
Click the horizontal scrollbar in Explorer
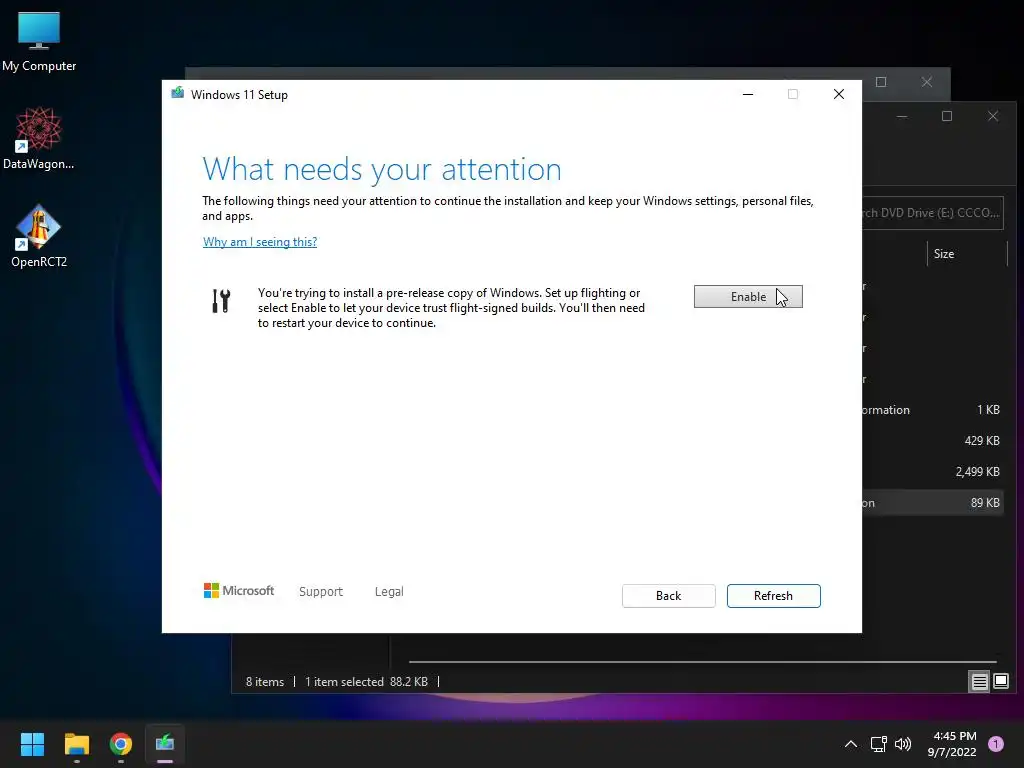point(702,662)
